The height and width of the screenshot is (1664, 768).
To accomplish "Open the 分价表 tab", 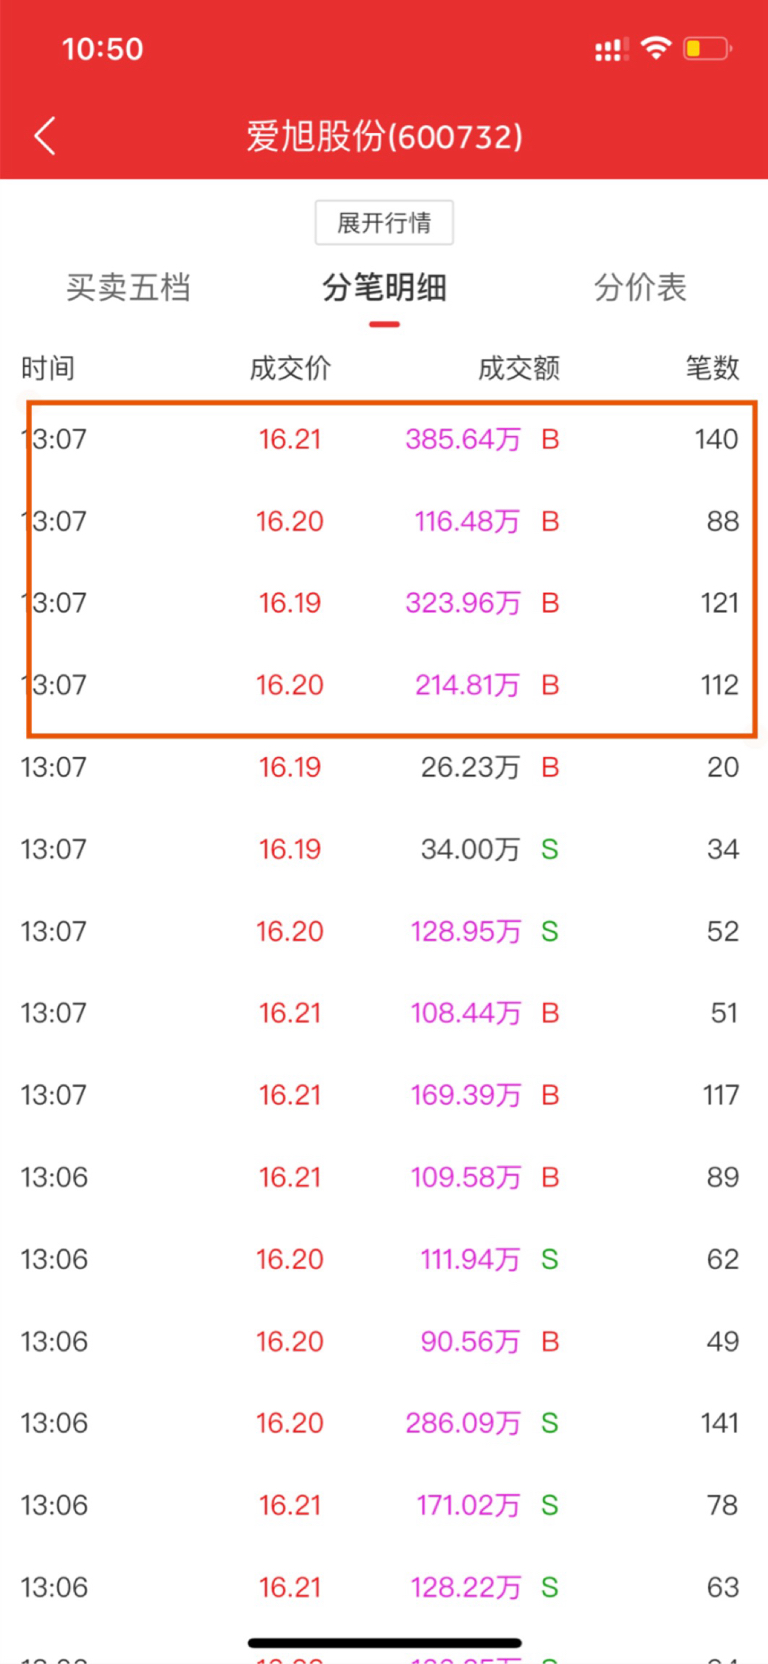I will point(640,288).
